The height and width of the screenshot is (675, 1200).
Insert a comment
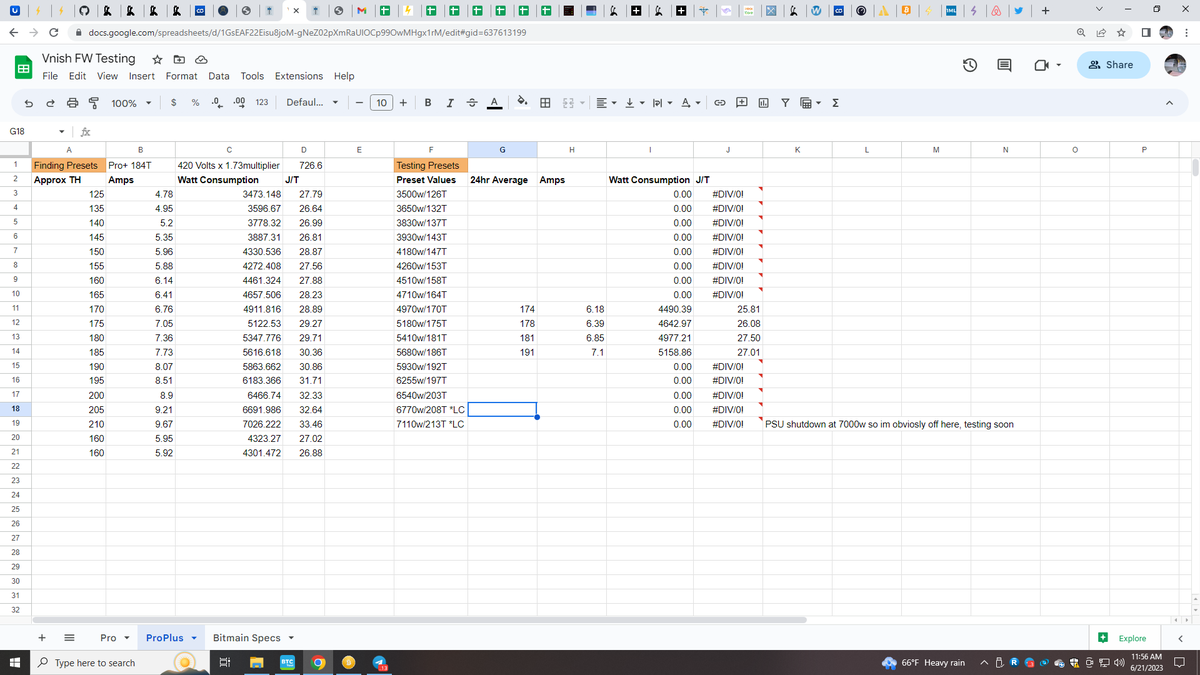pyautogui.click(x=742, y=102)
